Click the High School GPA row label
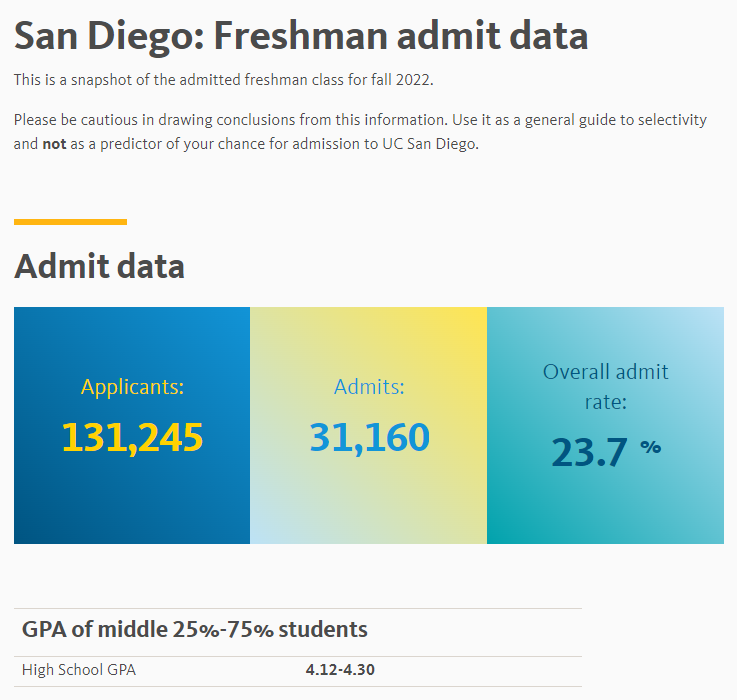The image size is (737, 700). coord(79,670)
